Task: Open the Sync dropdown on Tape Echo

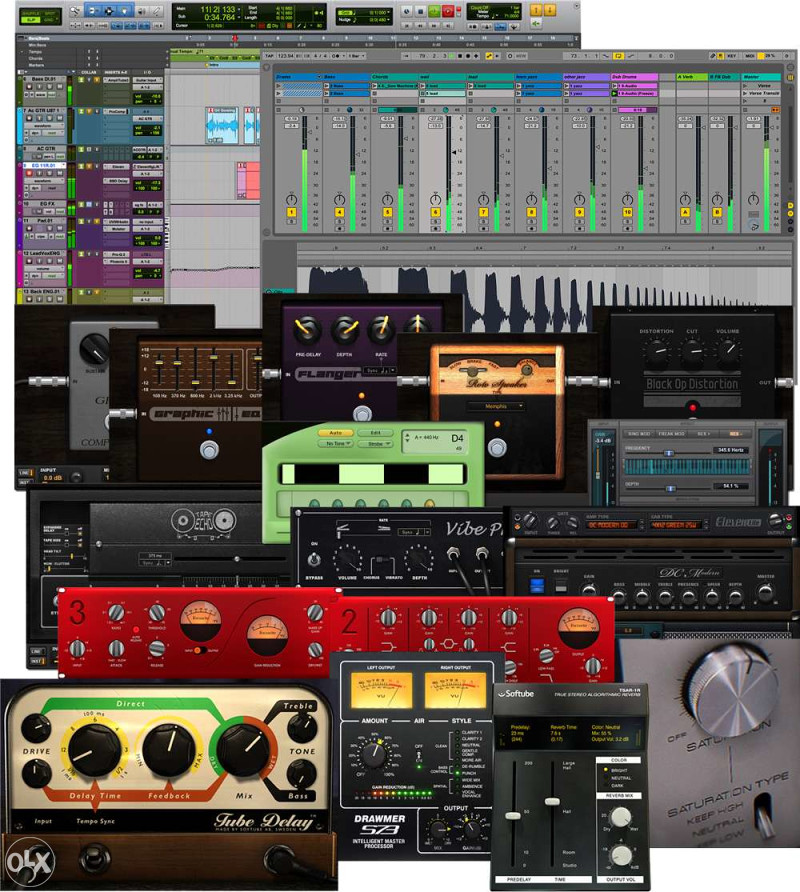Action: [x=155, y=563]
